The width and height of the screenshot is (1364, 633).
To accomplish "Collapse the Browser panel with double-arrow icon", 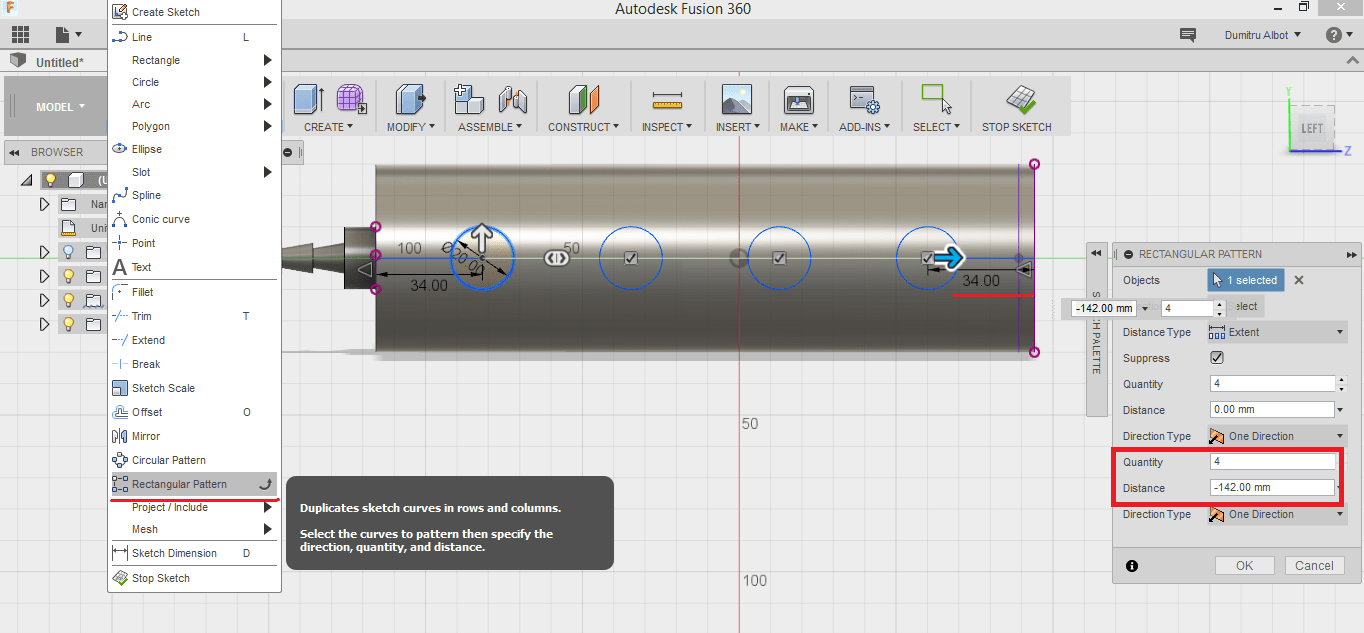I will pos(15,152).
